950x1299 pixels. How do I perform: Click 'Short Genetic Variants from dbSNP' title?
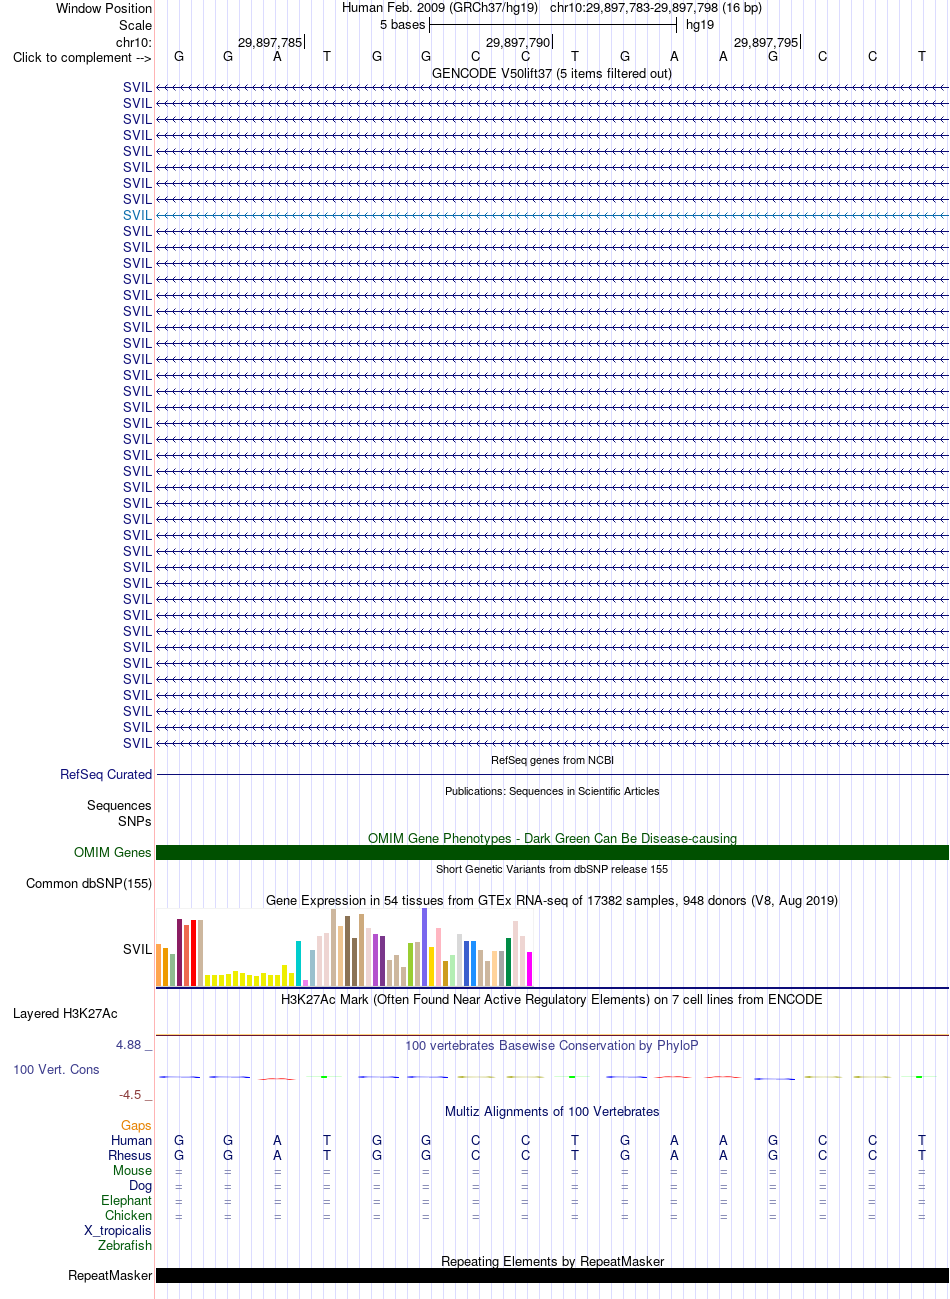pyautogui.click(x=552, y=869)
